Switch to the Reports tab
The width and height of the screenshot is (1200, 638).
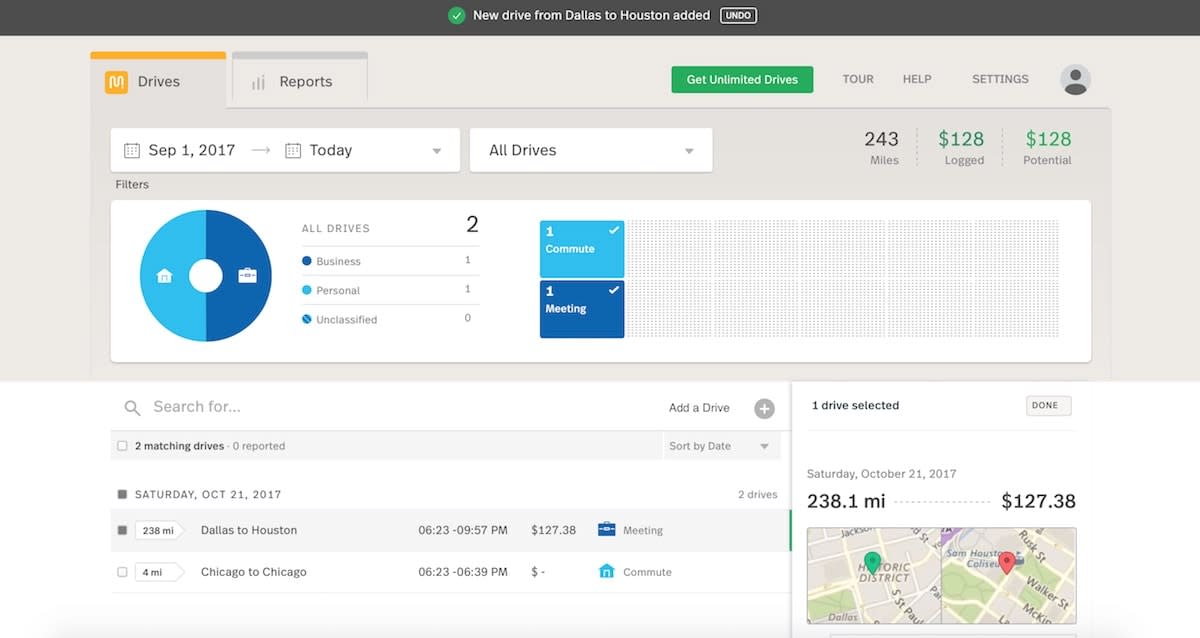tap(300, 82)
